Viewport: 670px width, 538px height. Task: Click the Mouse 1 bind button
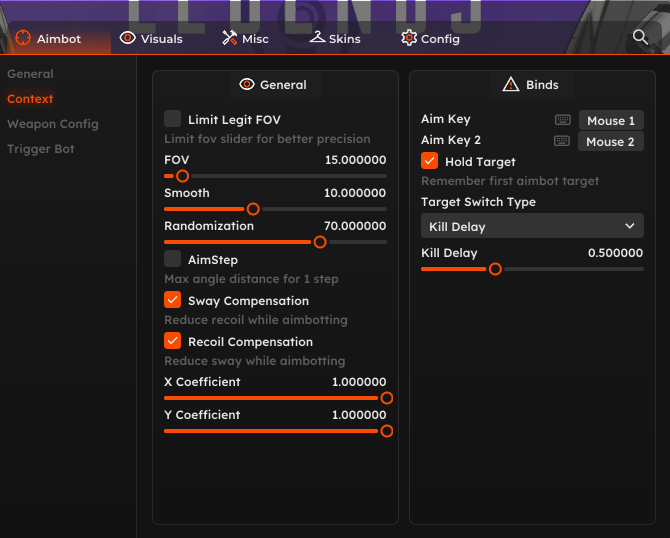pos(611,121)
